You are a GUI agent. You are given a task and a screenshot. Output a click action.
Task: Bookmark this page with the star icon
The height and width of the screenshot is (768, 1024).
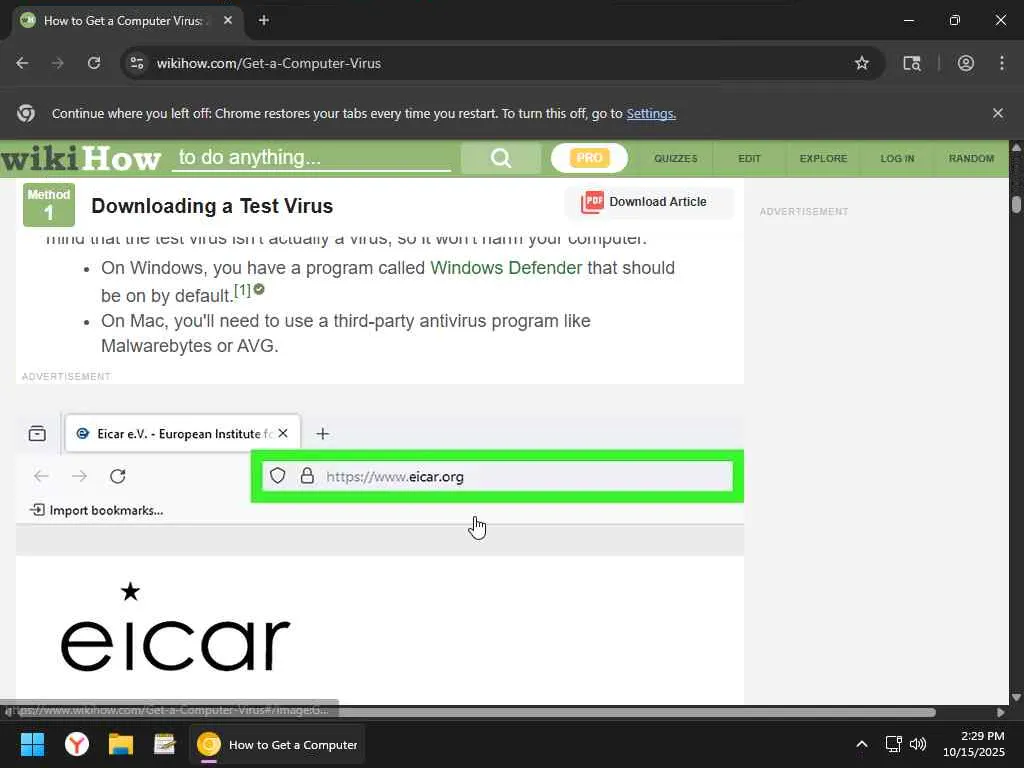coord(861,63)
